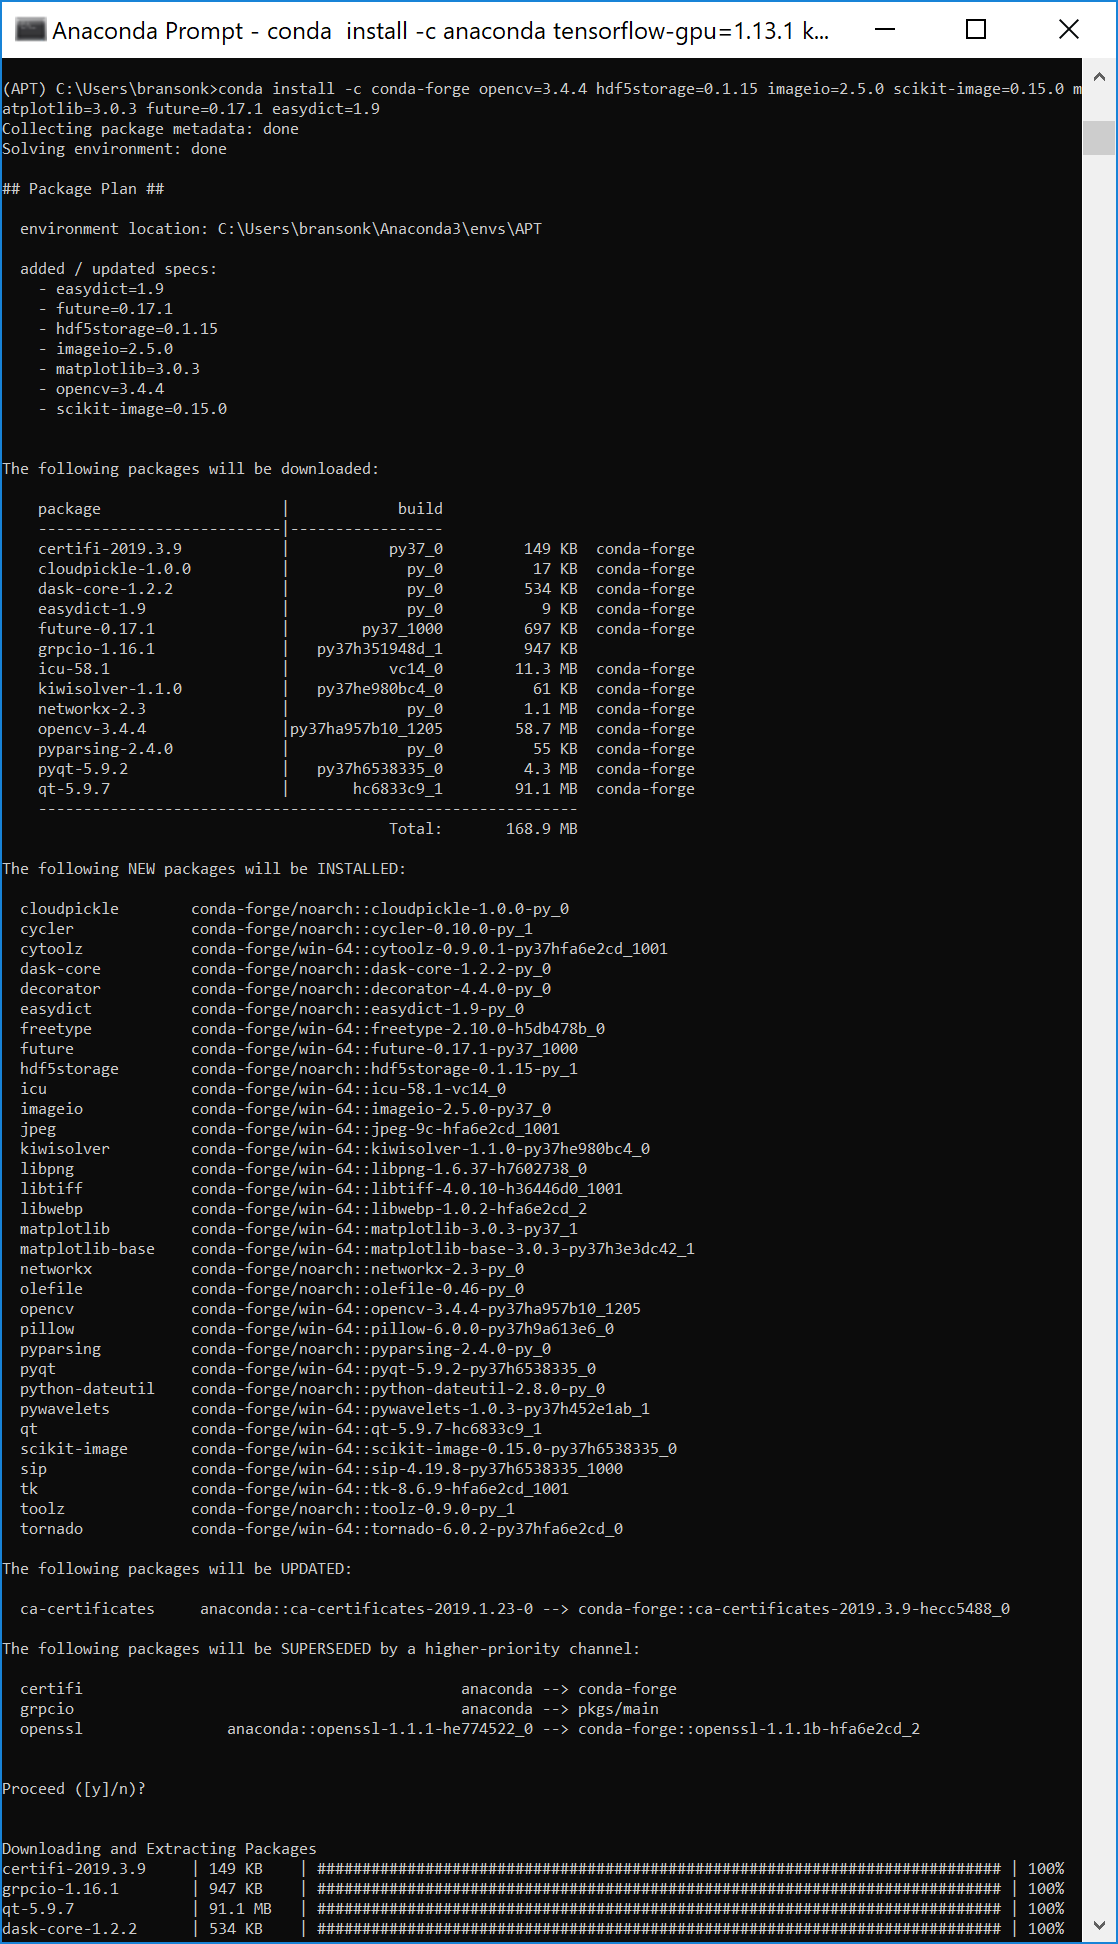Click the 'easydict=1.9' spec entry
The width and height of the screenshot is (1118, 1944).
110,289
